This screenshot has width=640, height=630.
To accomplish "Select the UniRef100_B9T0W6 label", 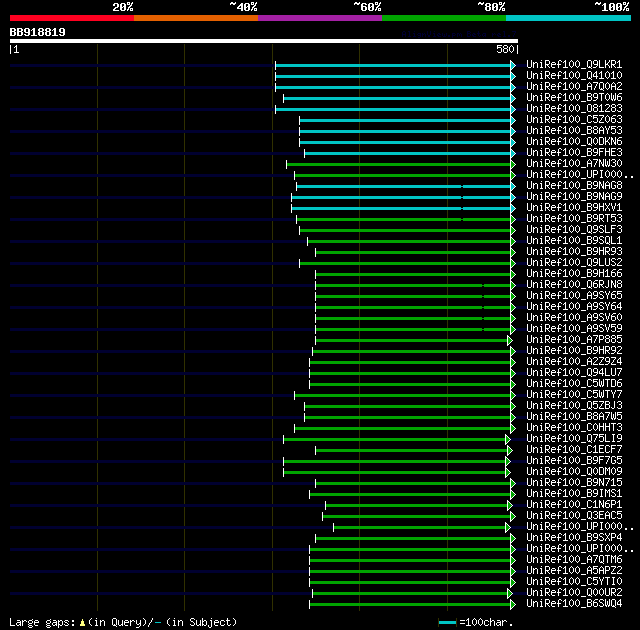I will coord(574,98).
